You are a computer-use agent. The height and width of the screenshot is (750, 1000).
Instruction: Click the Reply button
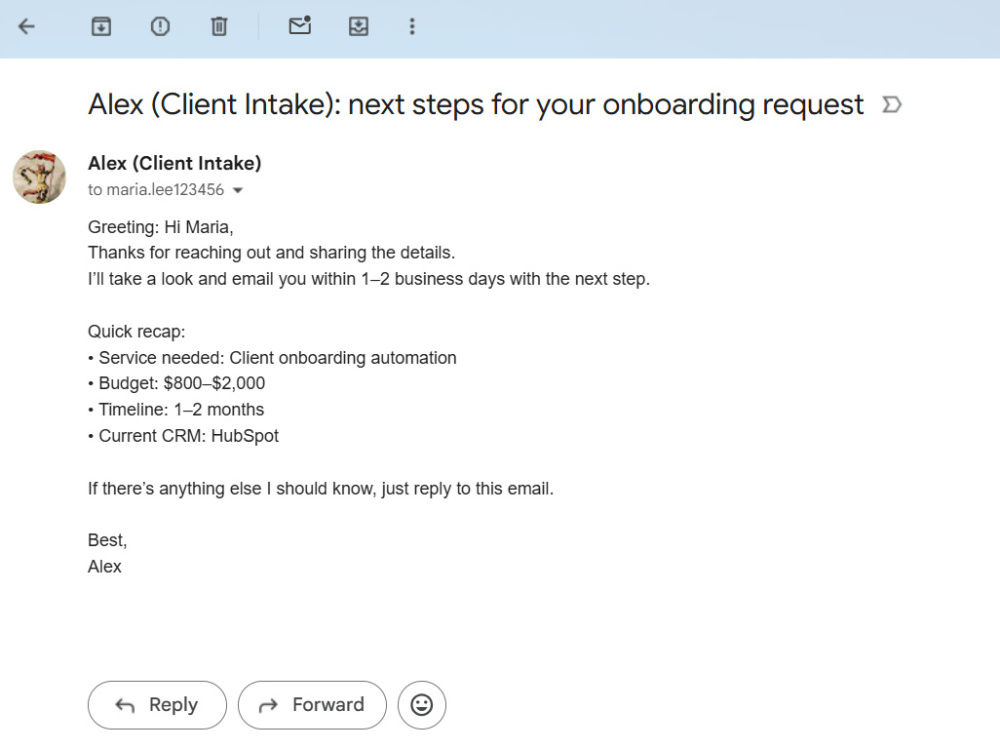(157, 705)
